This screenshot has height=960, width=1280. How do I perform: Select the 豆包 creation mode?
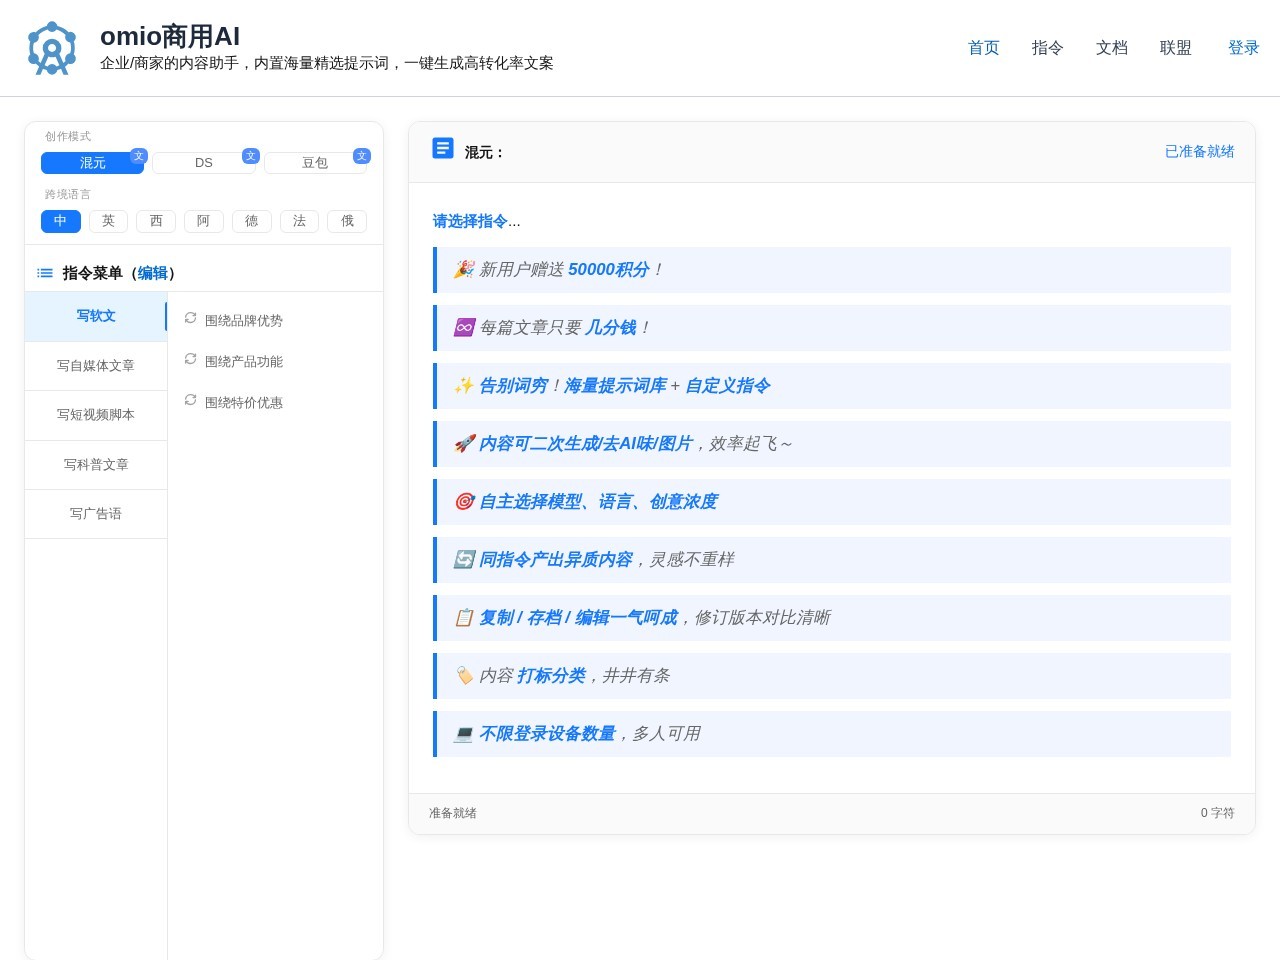click(315, 163)
